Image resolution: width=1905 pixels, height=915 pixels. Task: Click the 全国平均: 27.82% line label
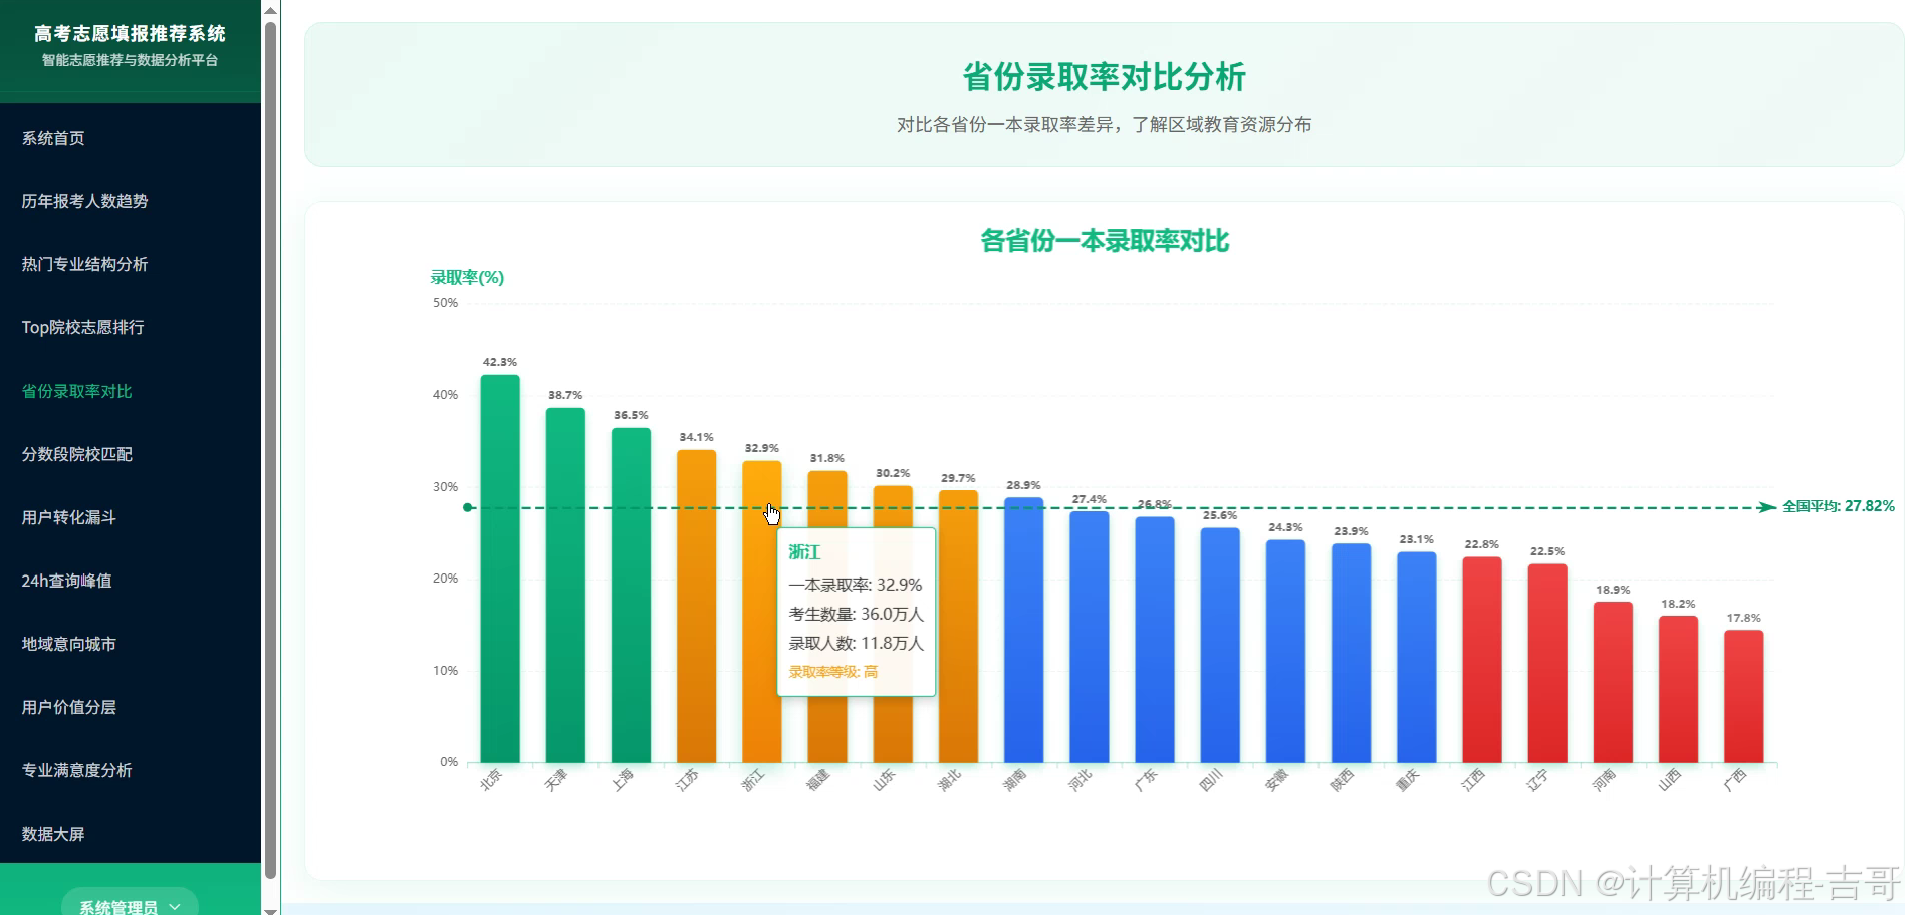tap(1838, 506)
